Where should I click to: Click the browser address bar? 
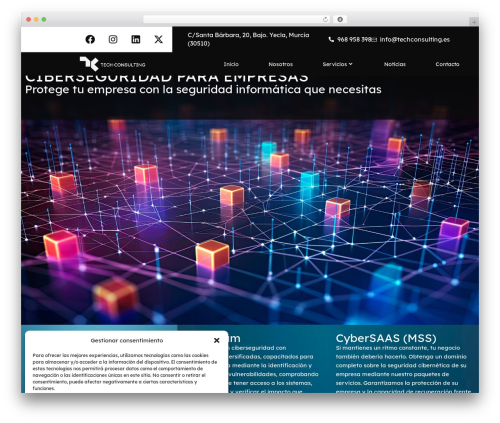click(x=237, y=20)
